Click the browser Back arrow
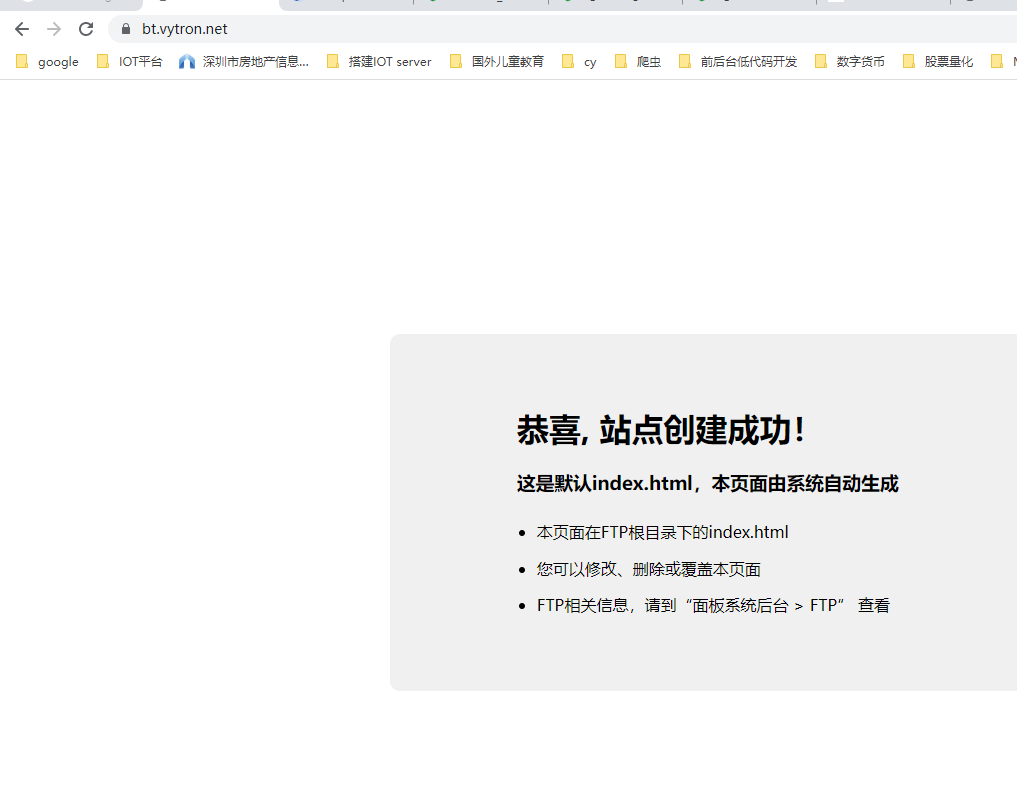This screenshot has width=1017, height=789. pos(22,29)
